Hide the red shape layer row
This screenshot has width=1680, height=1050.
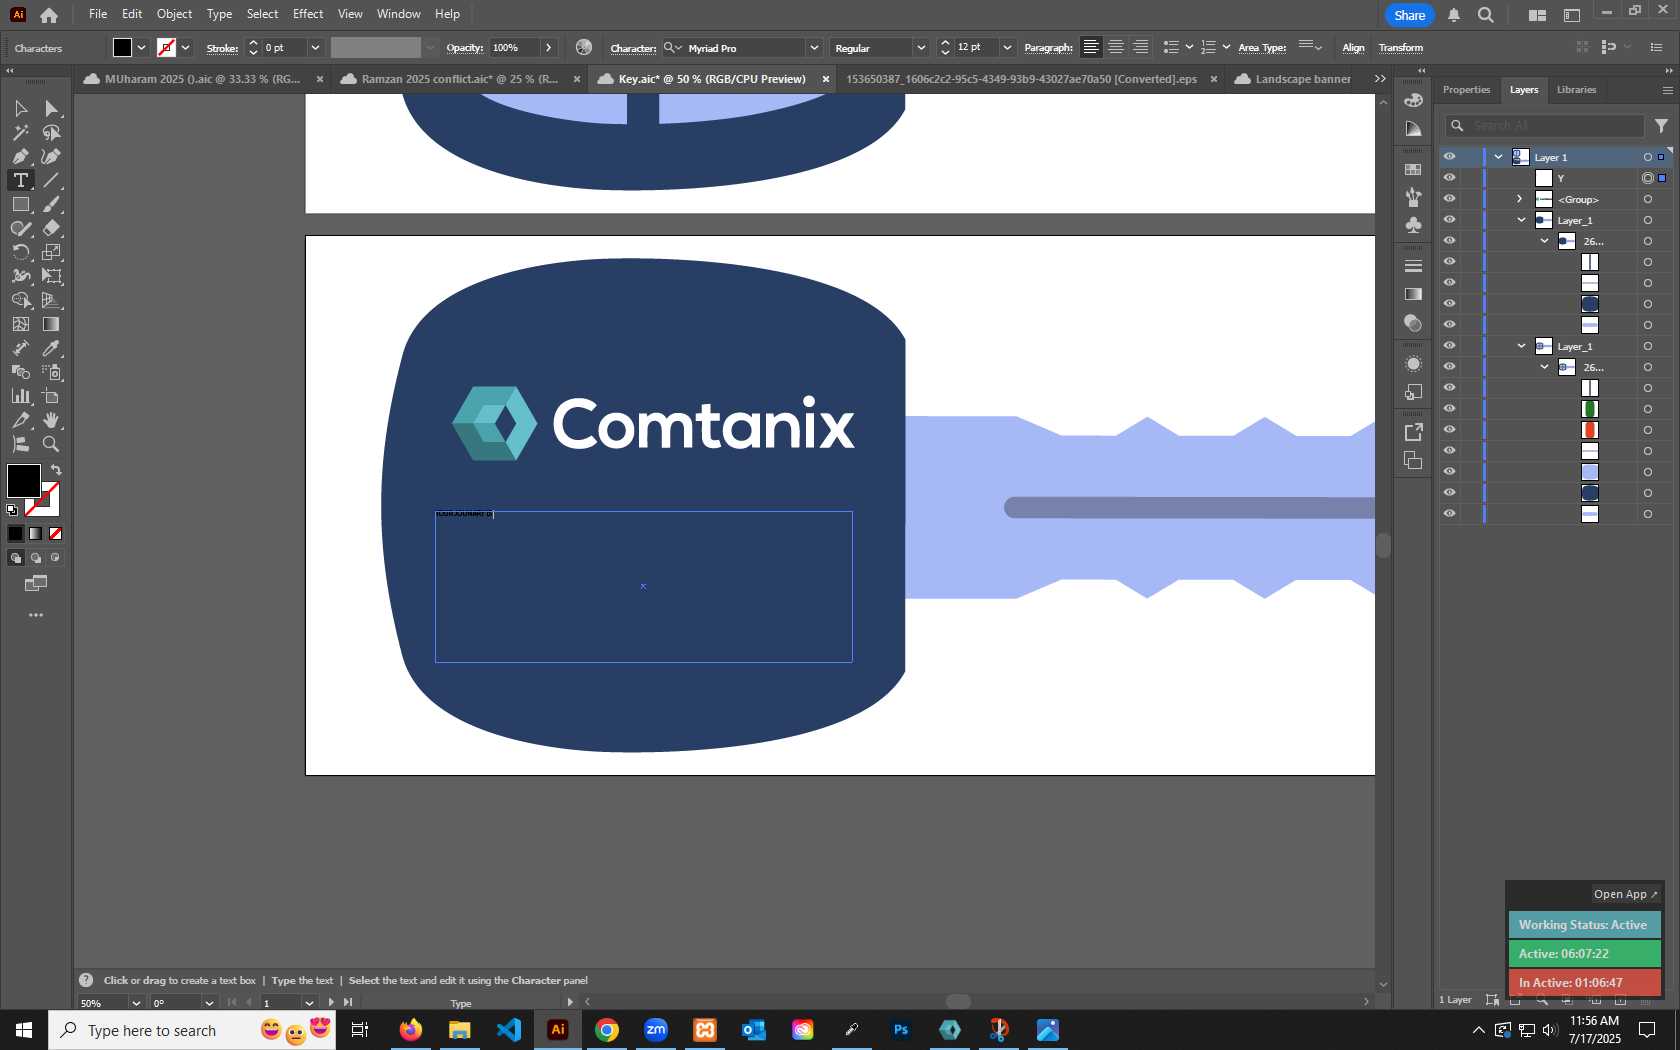pyautogui.click(x=1449, y=430)
